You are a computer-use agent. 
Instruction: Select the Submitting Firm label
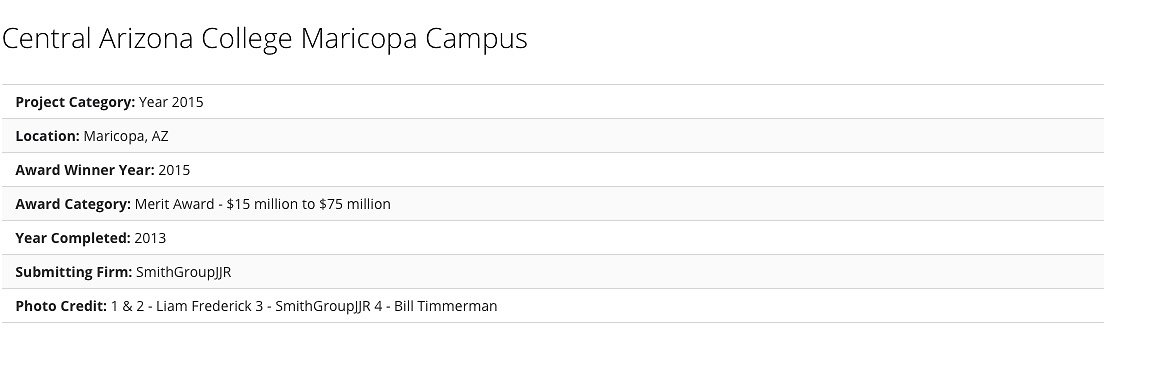pyautogui.click(x=74, y=272)
